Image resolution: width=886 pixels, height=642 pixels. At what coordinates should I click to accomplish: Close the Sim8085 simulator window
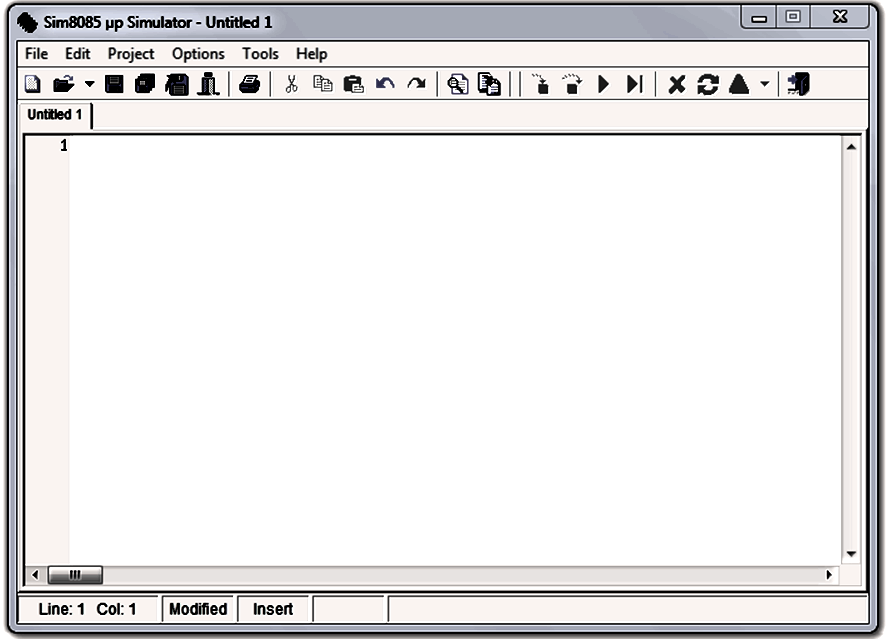[x=840, y=18]
